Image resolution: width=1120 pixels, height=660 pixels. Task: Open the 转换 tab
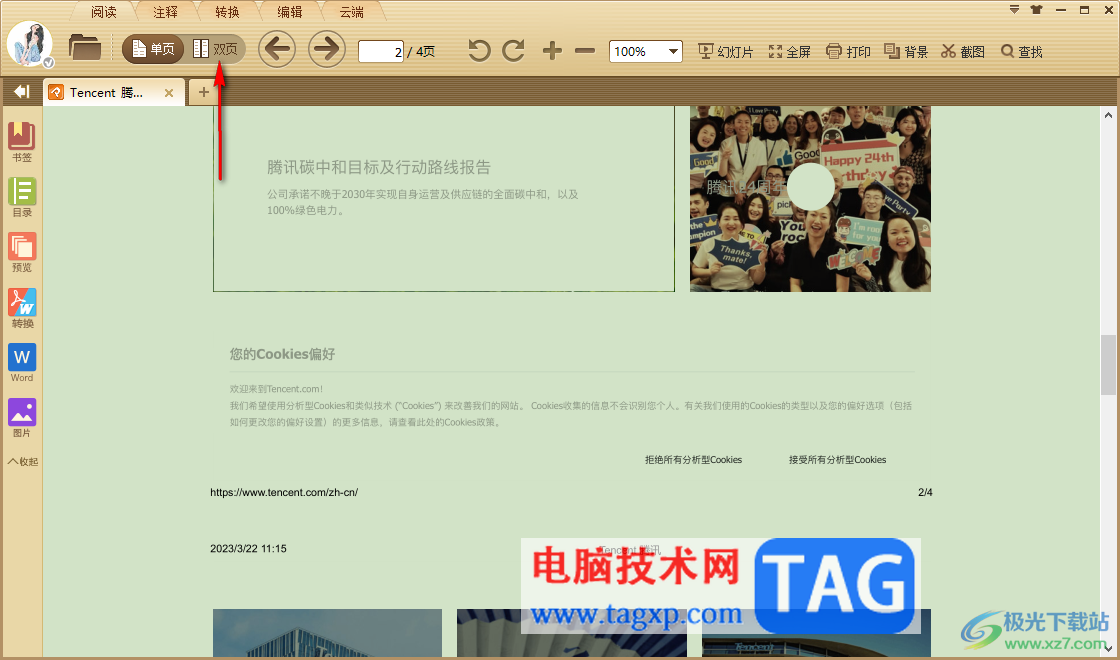(227, 12)
